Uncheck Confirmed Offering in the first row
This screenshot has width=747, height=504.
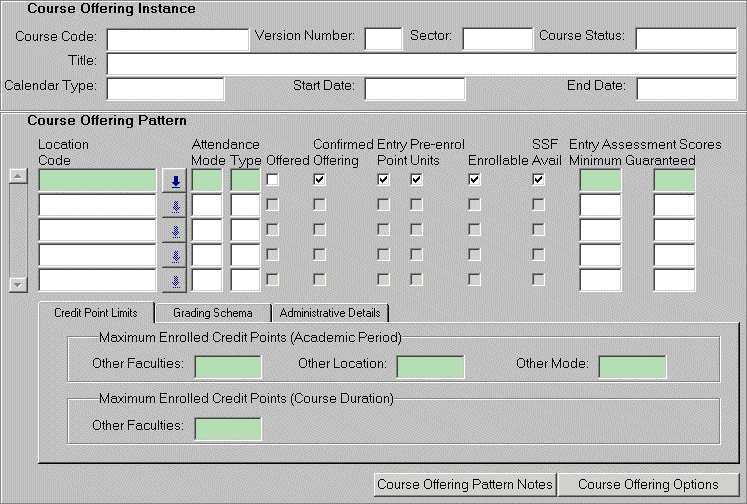click(319, 180)
